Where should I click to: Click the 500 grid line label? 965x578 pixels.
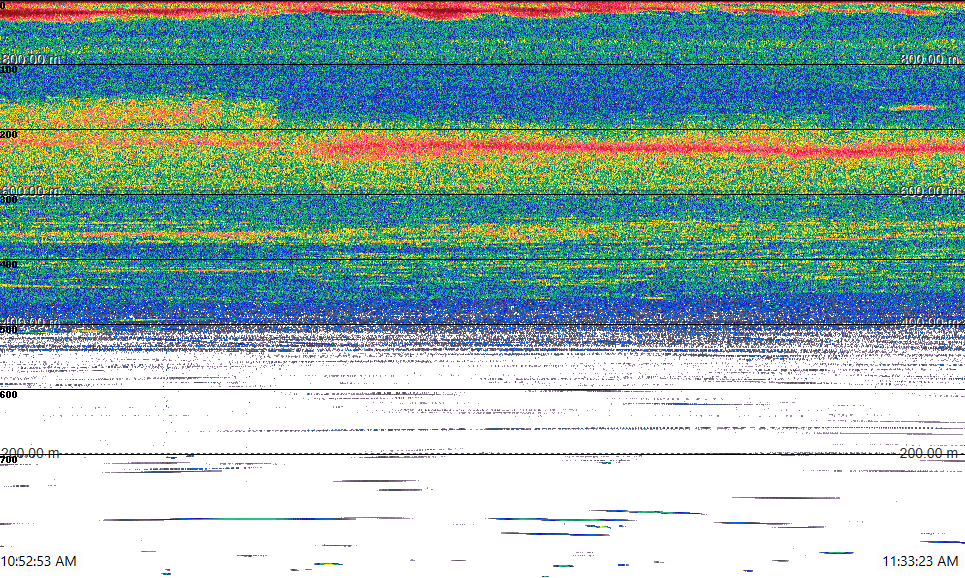tap(9, 330)
